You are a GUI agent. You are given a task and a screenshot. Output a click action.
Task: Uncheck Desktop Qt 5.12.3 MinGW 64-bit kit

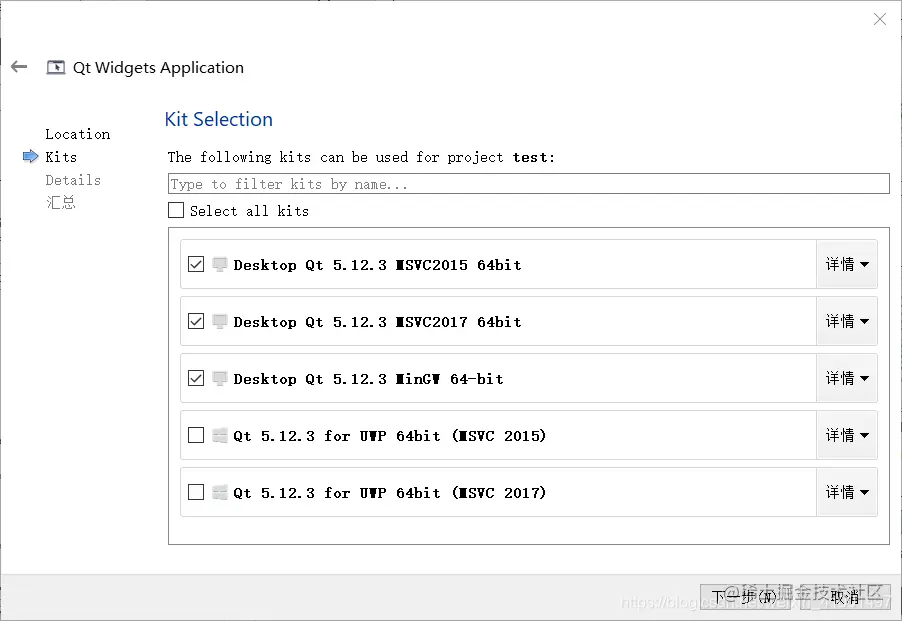(196, 378)
